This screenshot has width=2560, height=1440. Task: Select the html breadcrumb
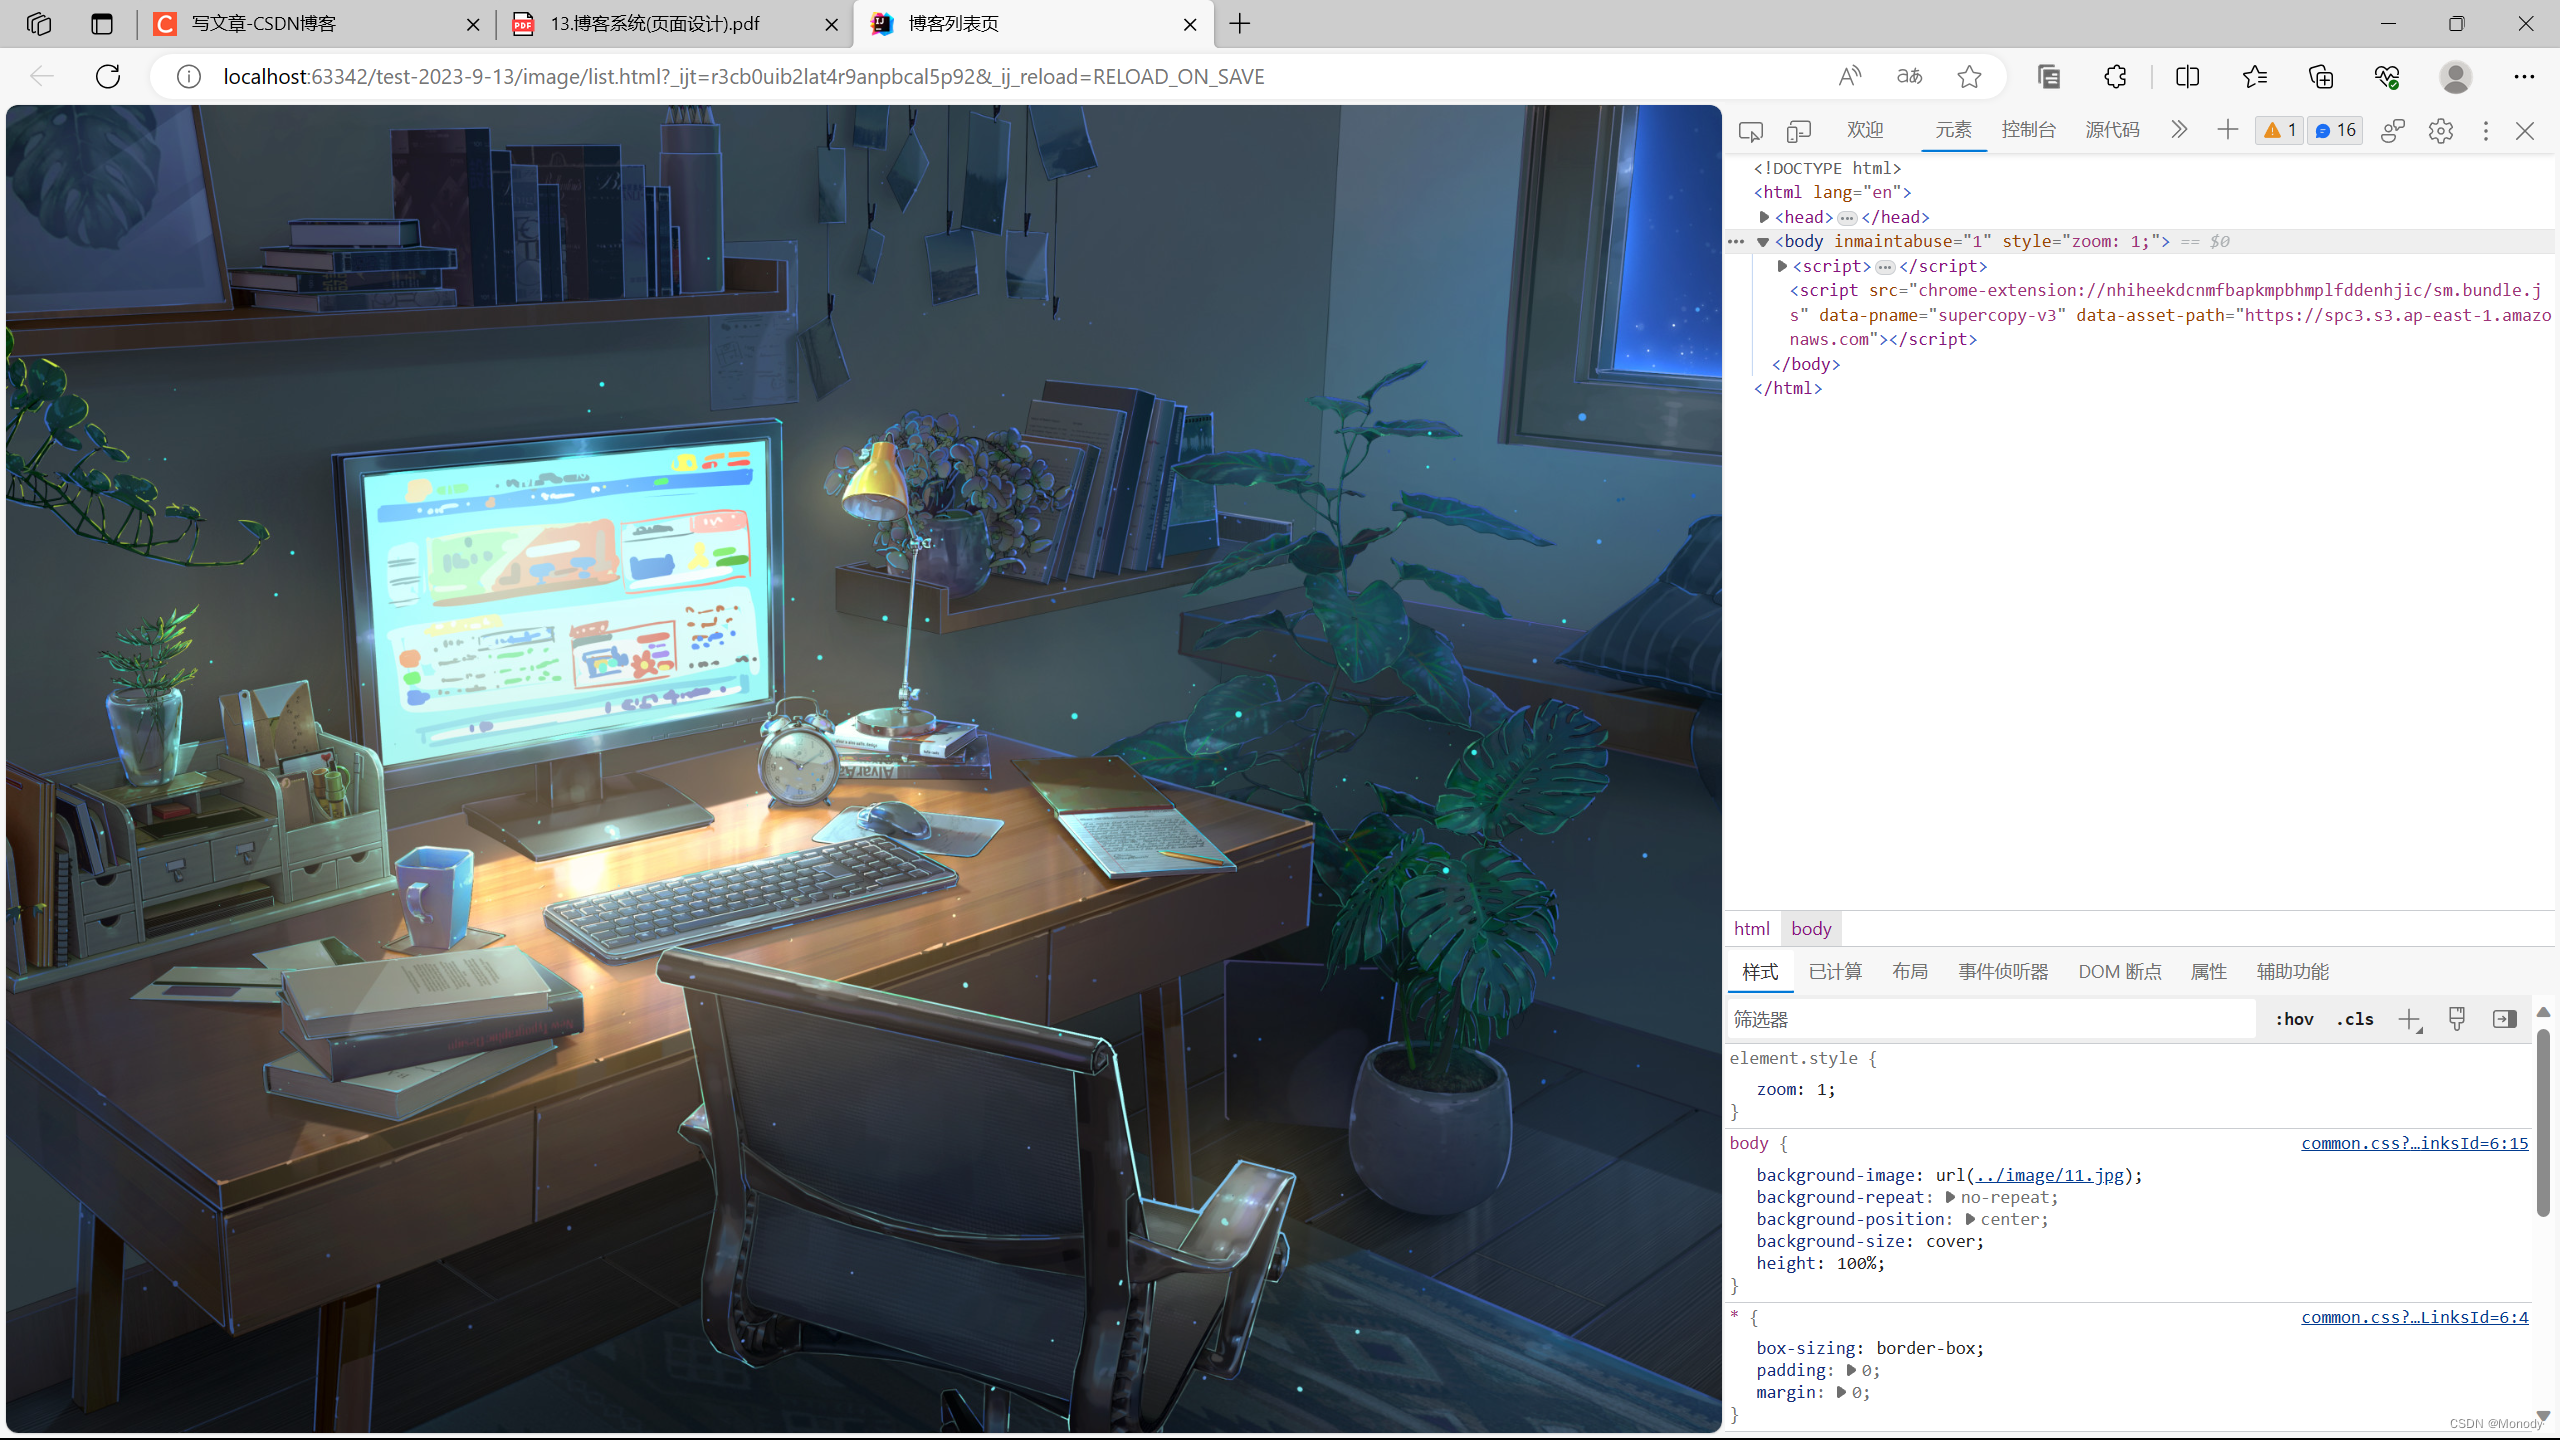[x=1752, y=928]
